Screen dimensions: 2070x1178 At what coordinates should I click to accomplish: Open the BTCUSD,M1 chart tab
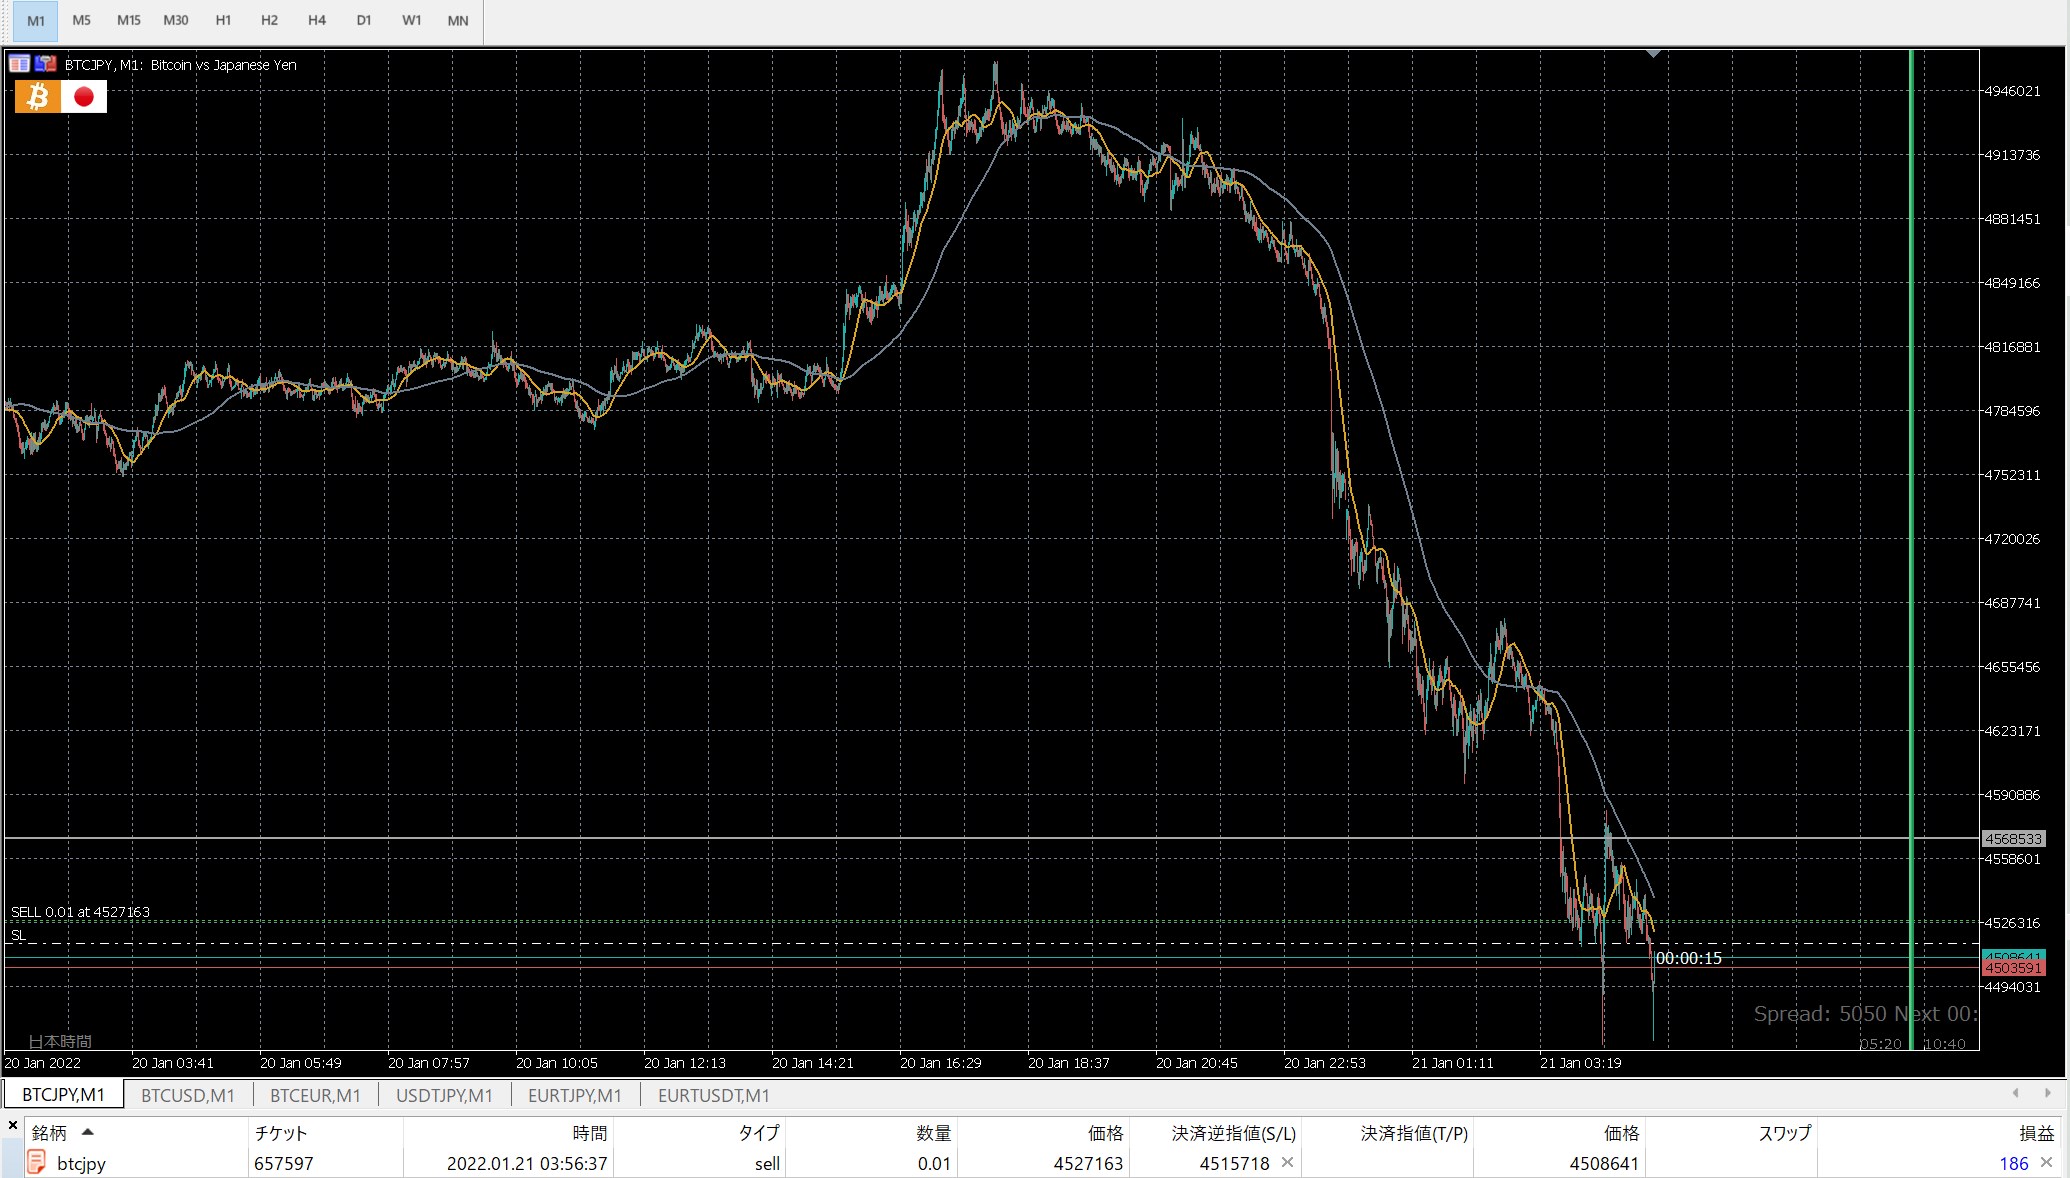[x=188, y=1095]
